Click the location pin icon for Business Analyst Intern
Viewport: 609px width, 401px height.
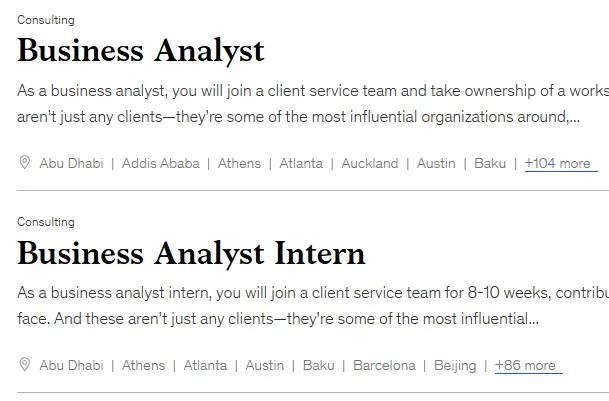[25, 365]
